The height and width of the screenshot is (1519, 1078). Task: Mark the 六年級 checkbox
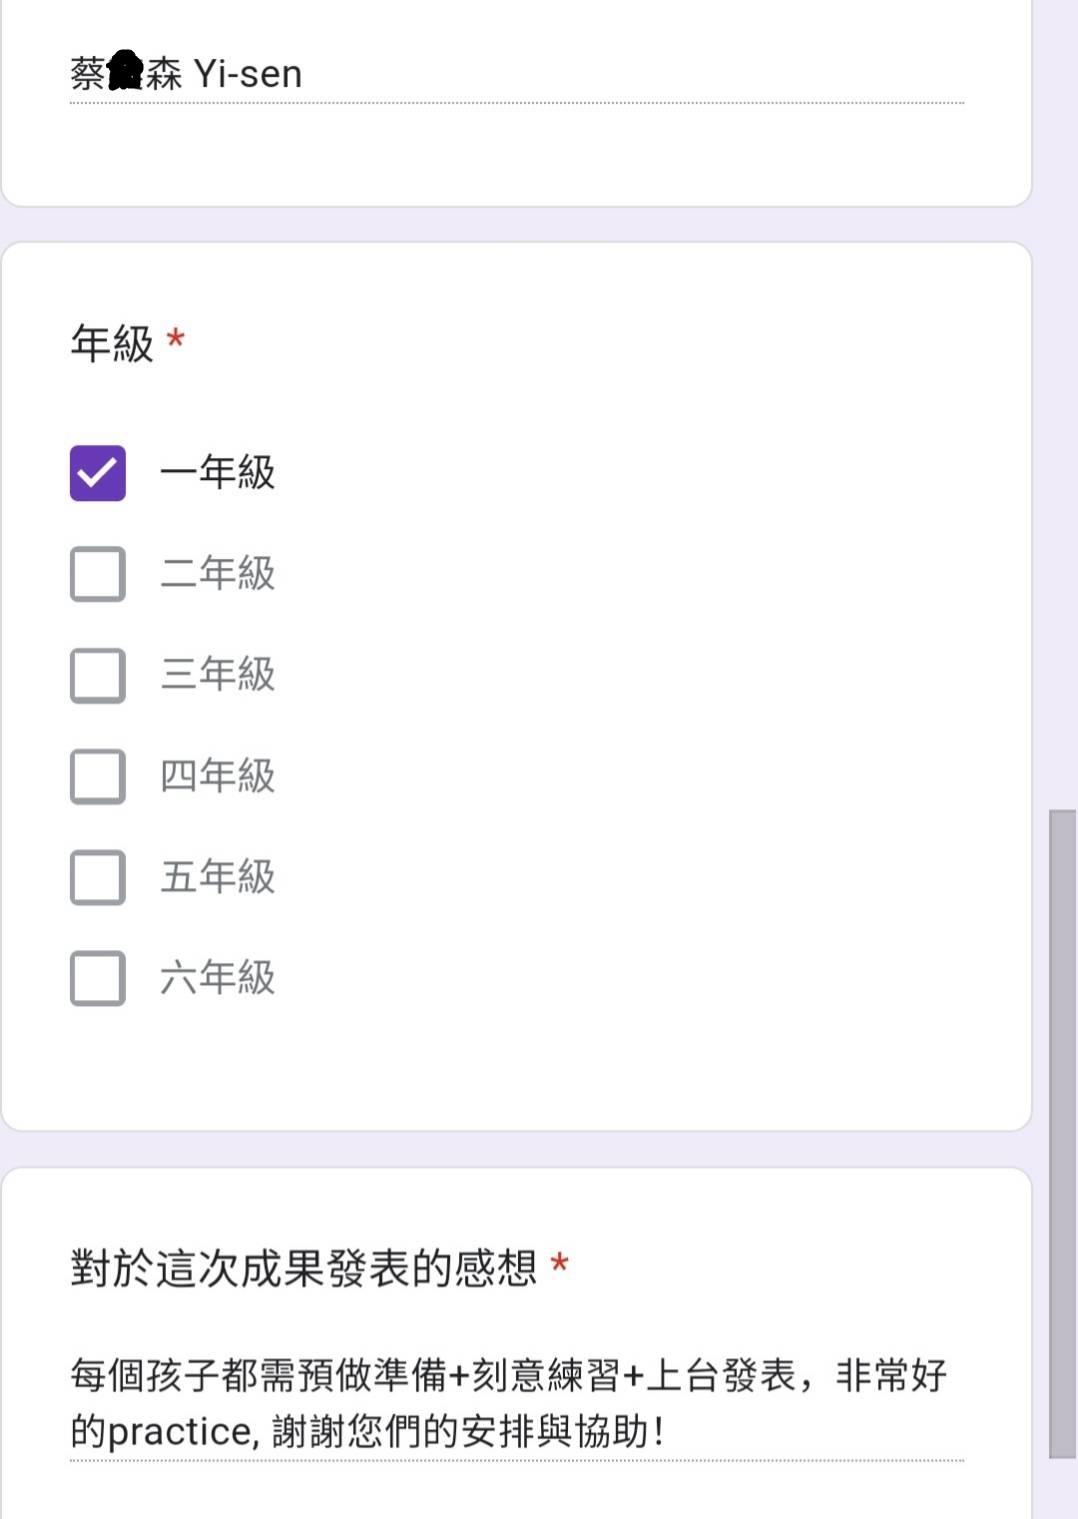98,978
